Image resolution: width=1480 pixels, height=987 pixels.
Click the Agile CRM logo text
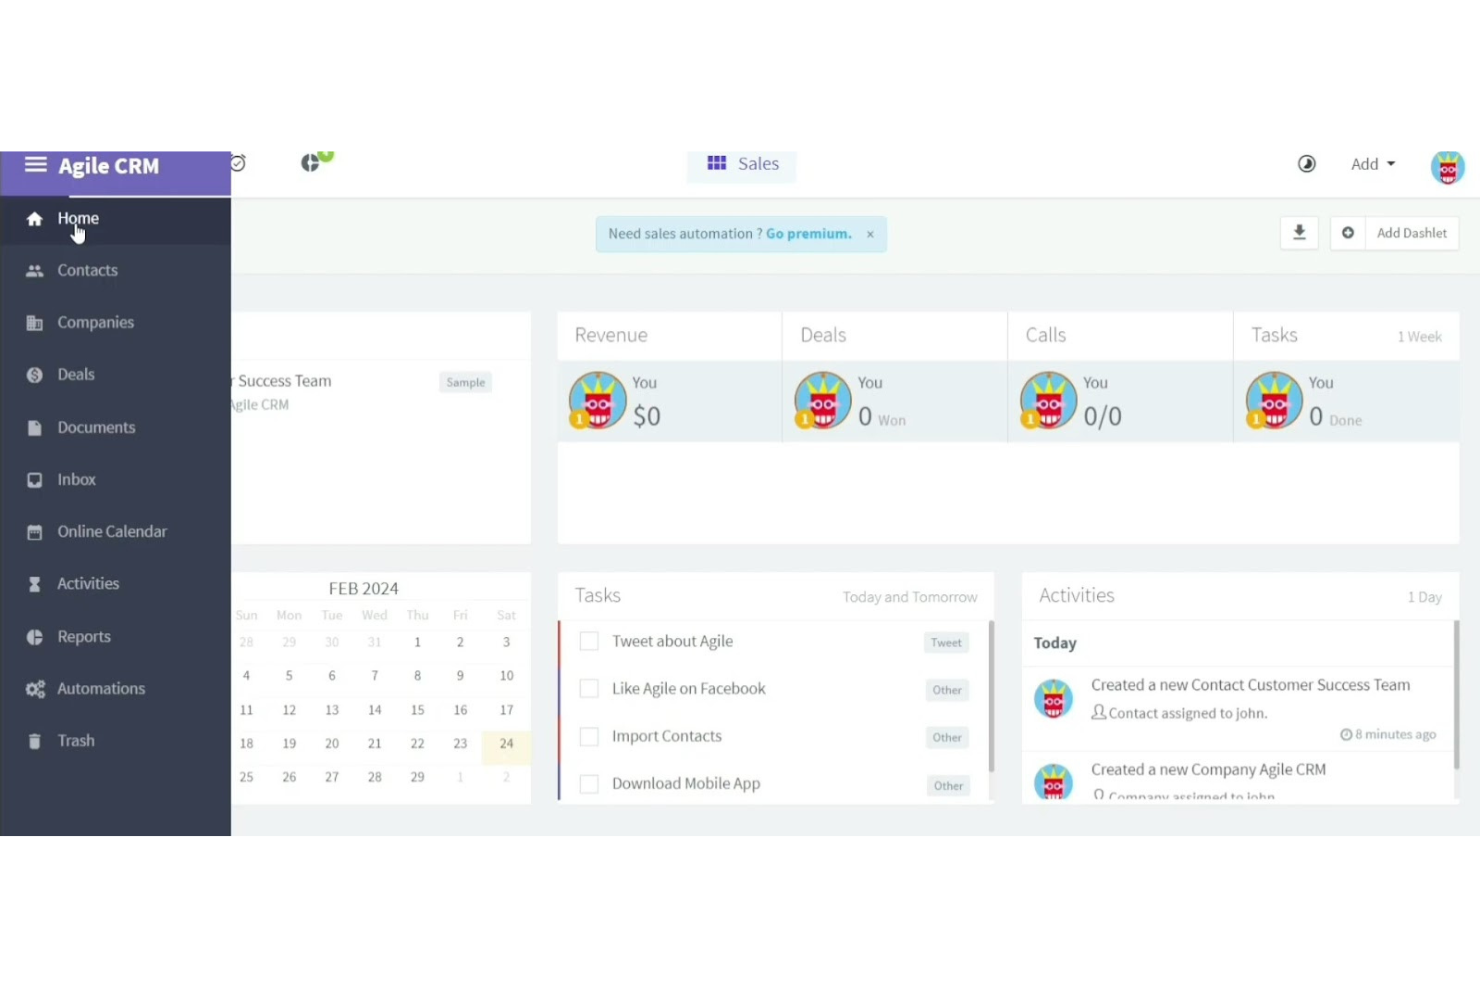pos(109,166)
